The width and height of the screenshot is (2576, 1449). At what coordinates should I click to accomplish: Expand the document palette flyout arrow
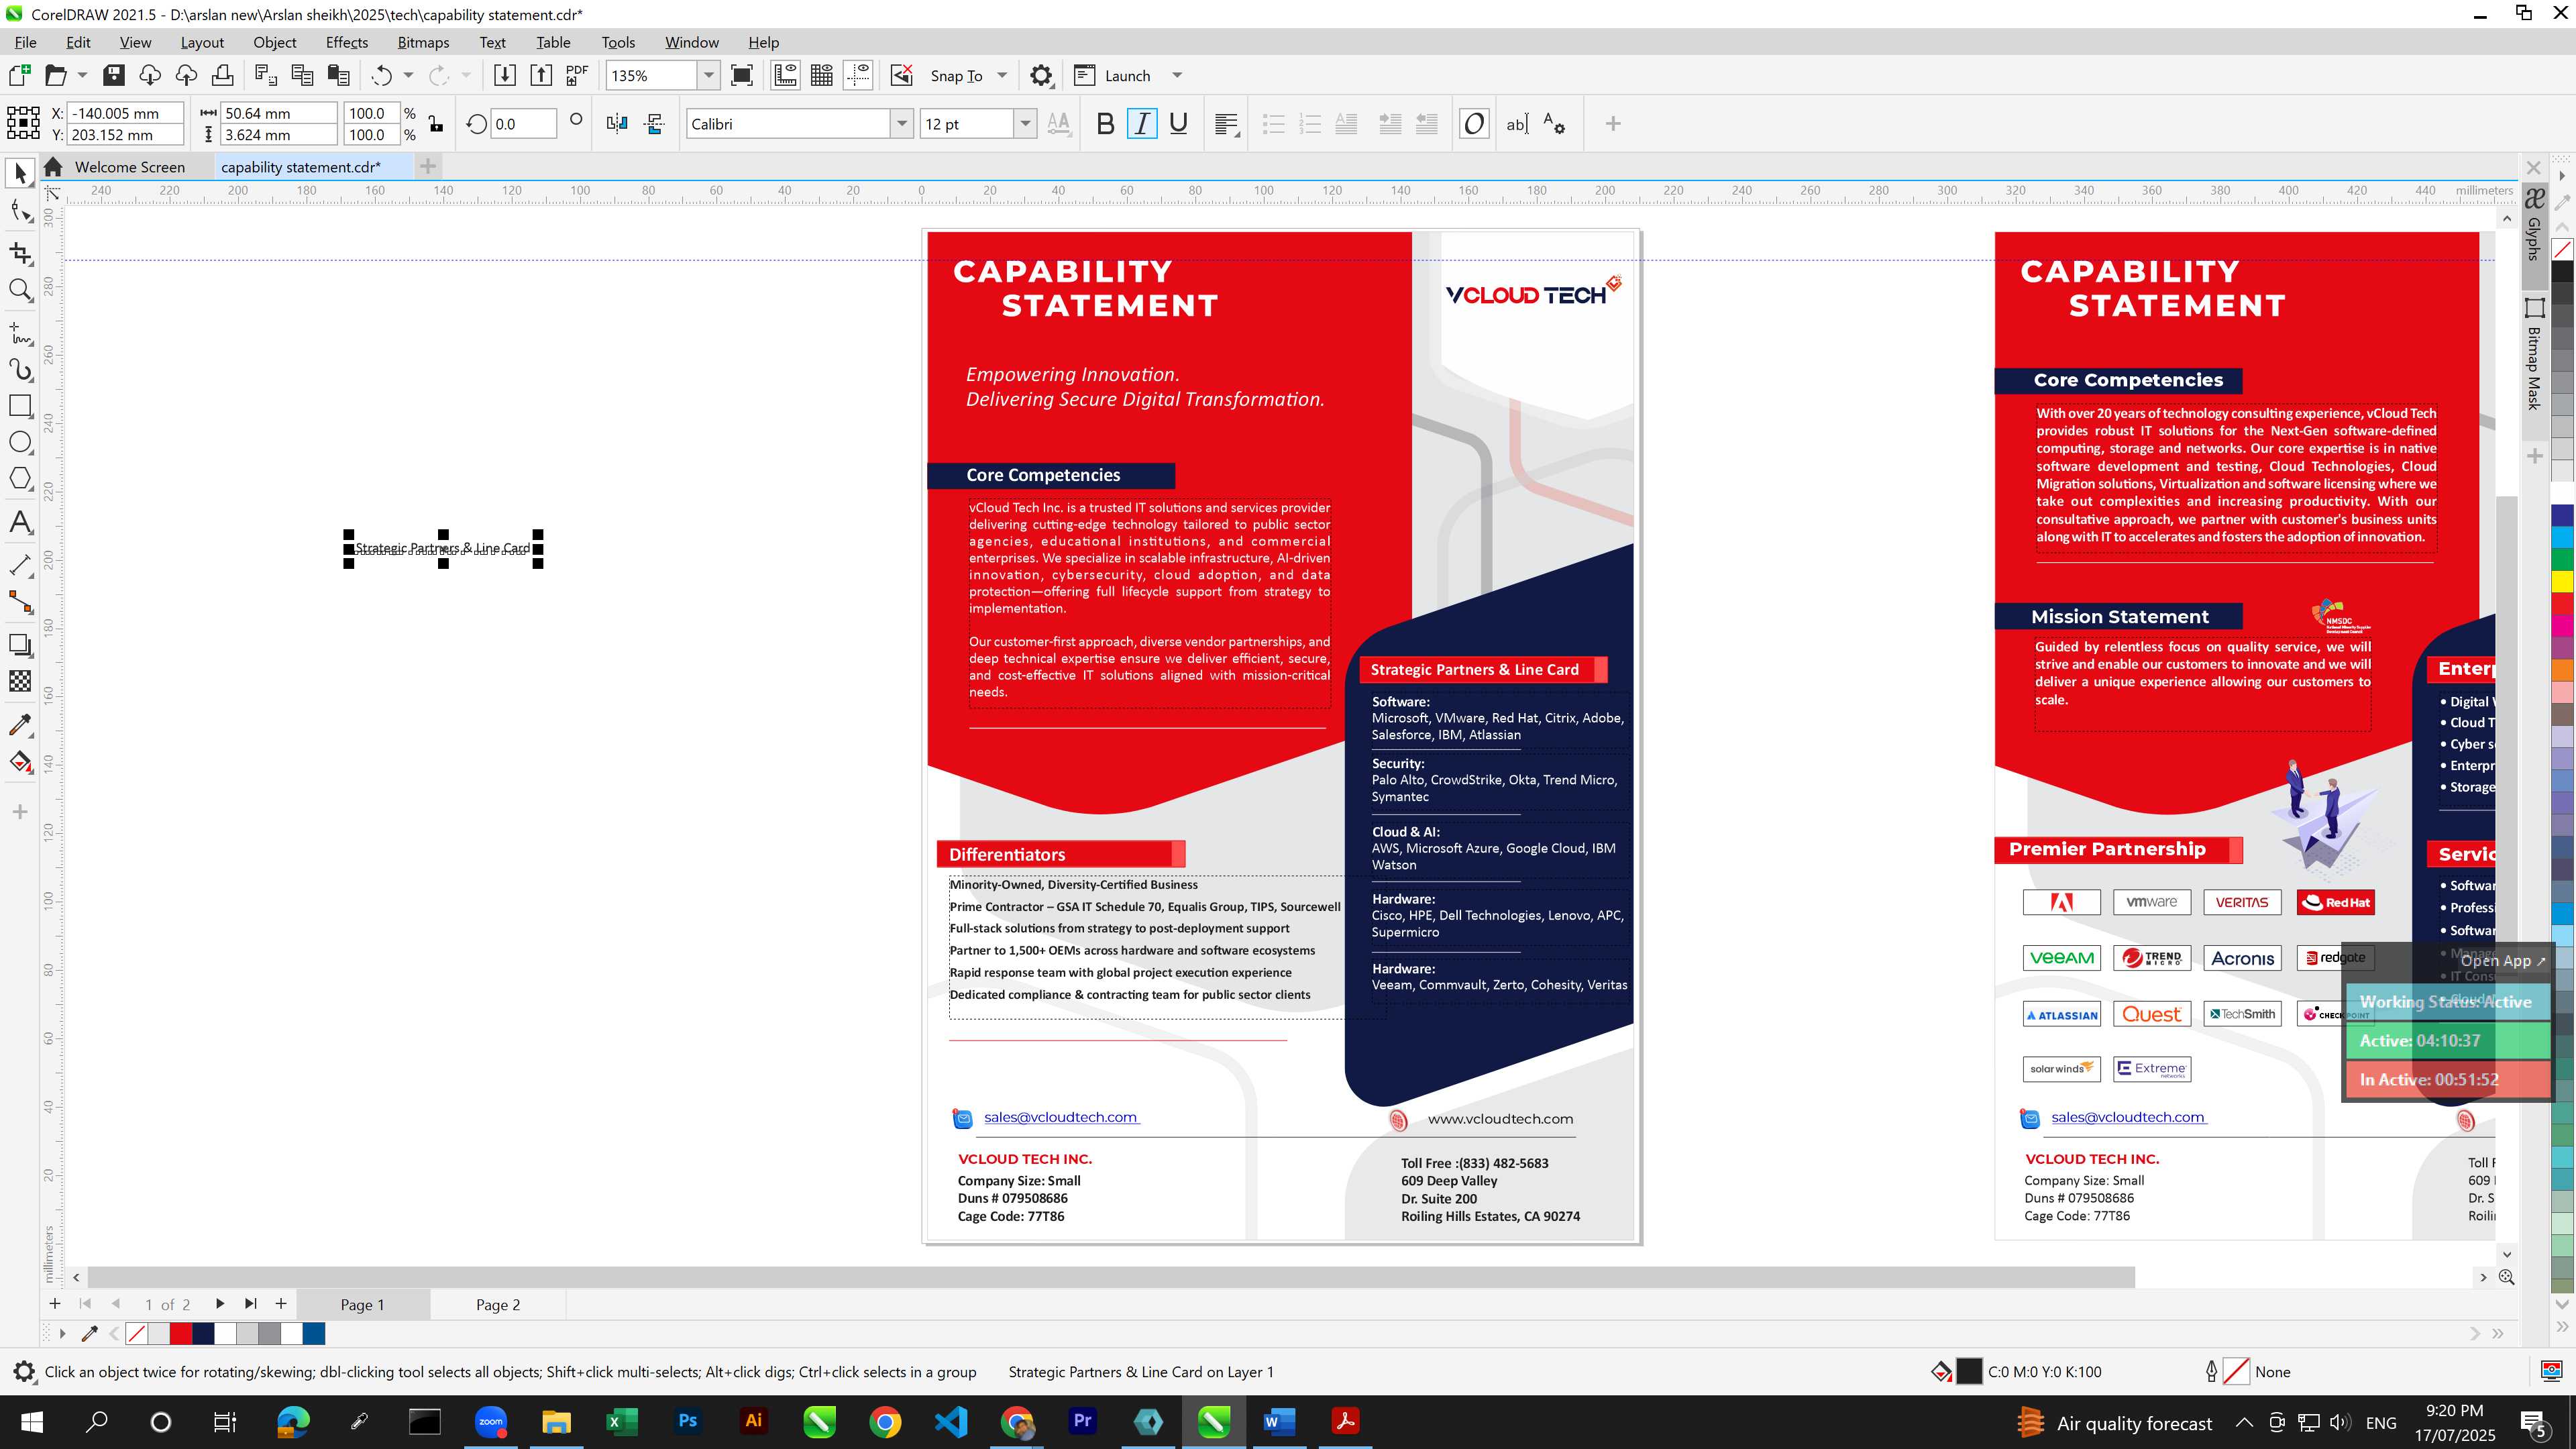(x=62, y=1333)
